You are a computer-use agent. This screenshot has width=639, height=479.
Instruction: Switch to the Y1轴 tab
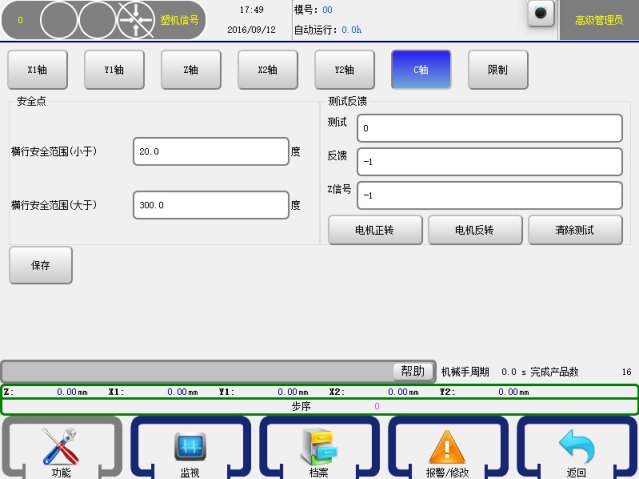pyautogui.click(x=114, y=70)
